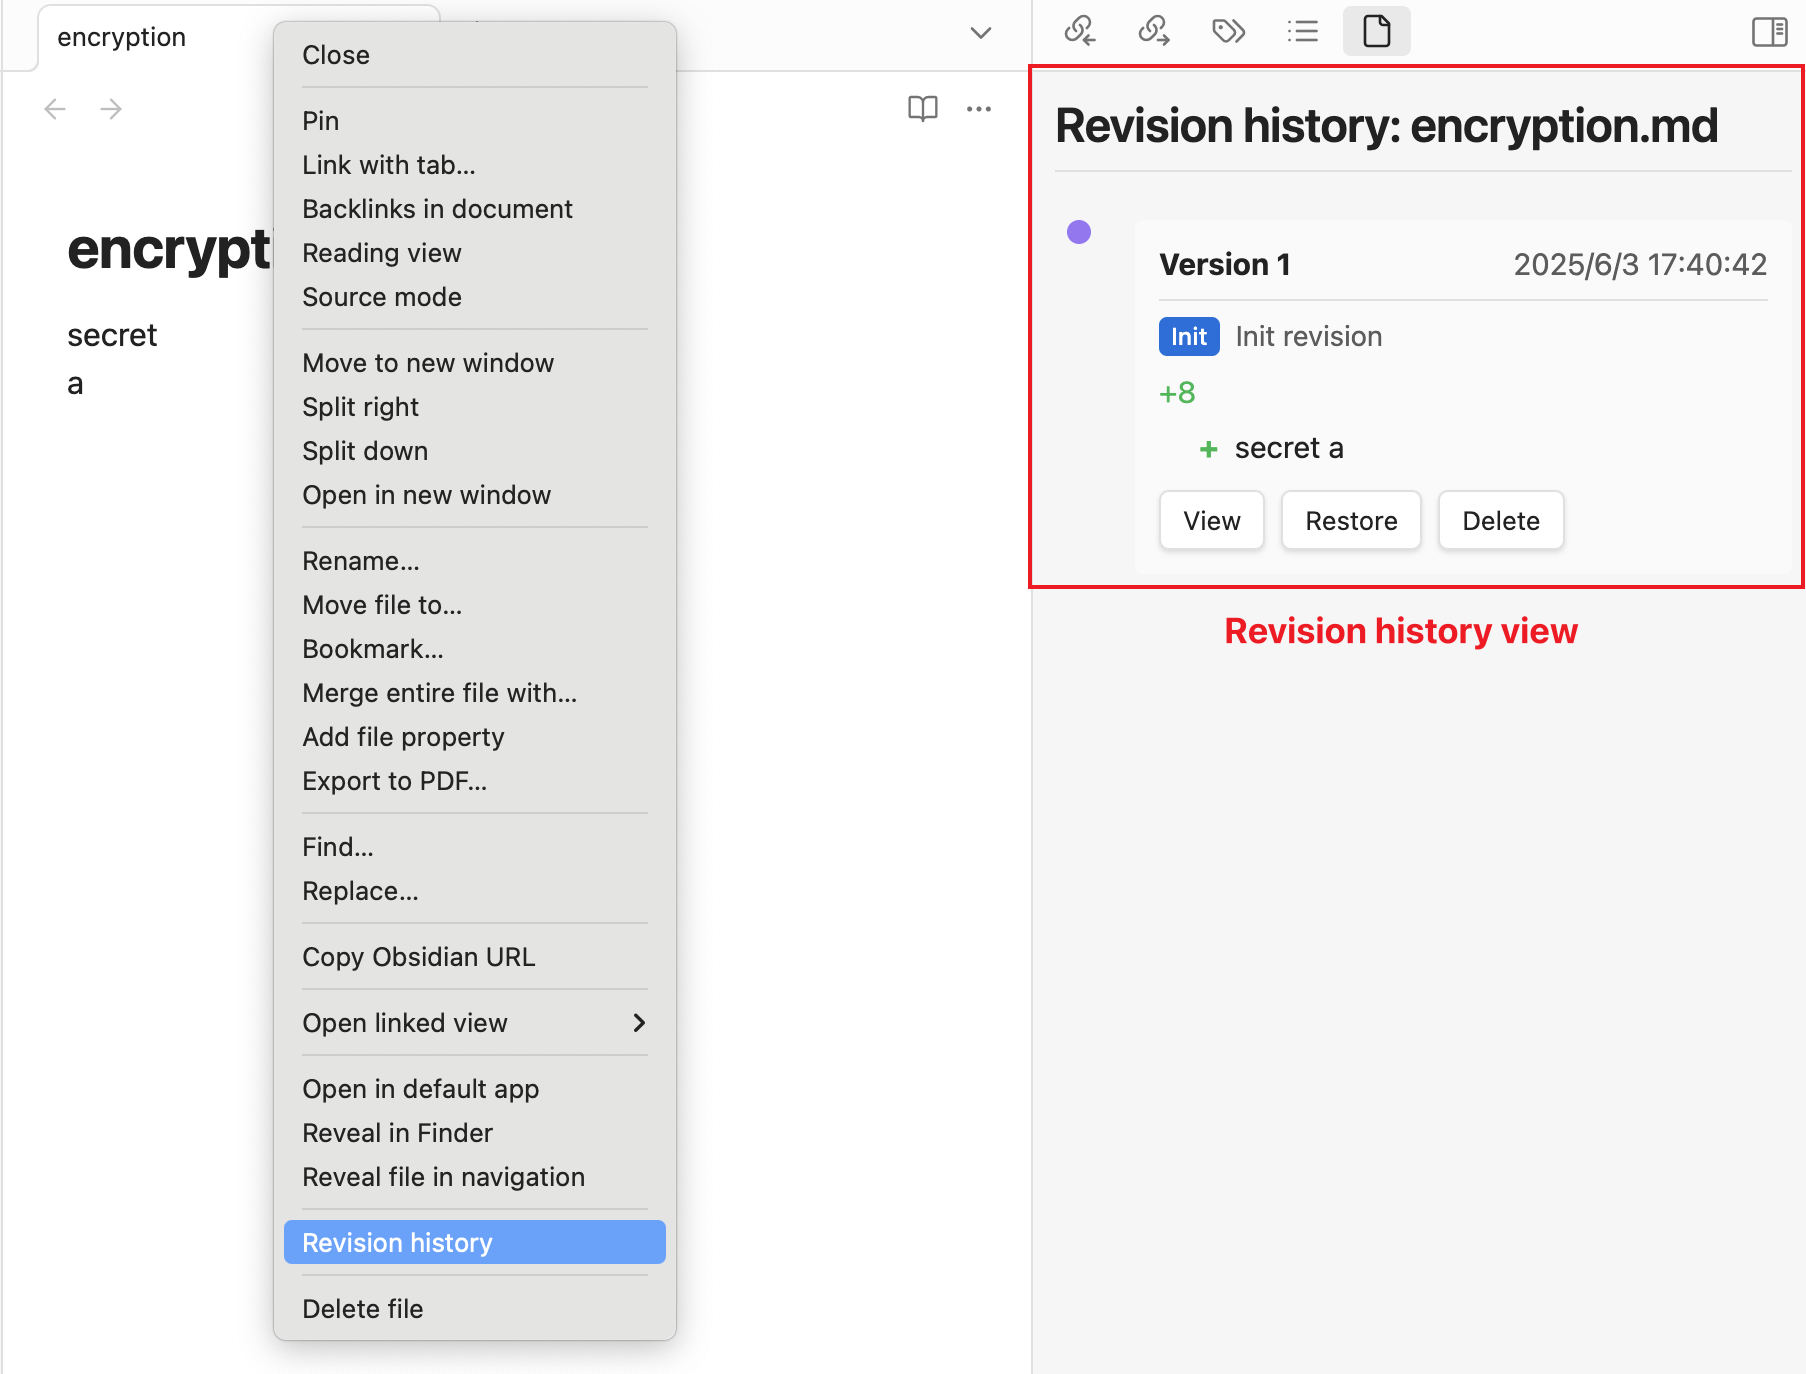1806x1374 pixels.
Task: Show the tags panel icon
Action: pos(1228,31)
